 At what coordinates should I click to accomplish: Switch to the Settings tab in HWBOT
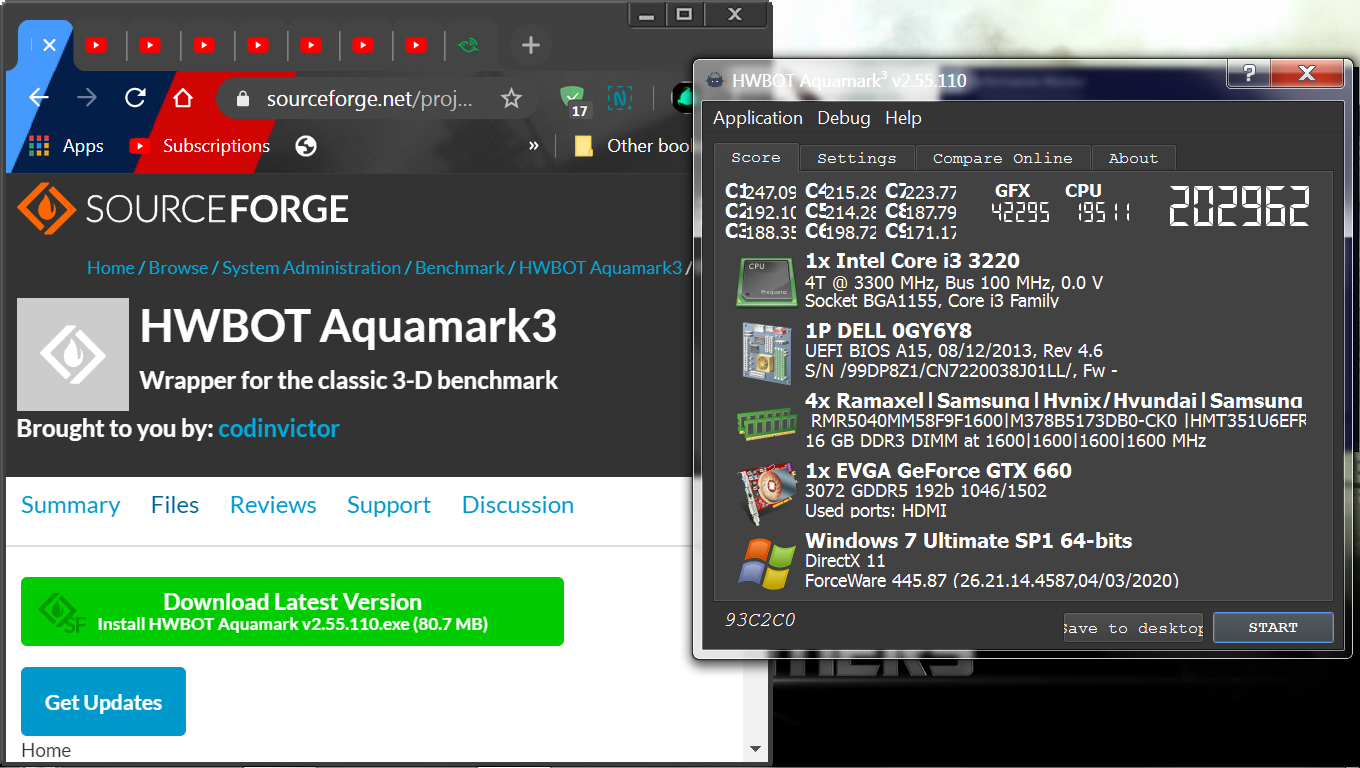[x=857, y=158]
